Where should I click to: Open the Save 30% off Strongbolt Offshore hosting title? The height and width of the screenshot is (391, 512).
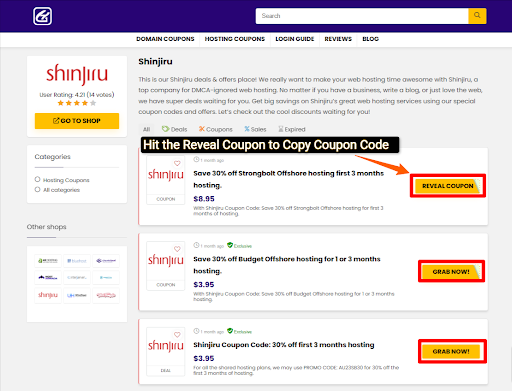click(289, 179)
